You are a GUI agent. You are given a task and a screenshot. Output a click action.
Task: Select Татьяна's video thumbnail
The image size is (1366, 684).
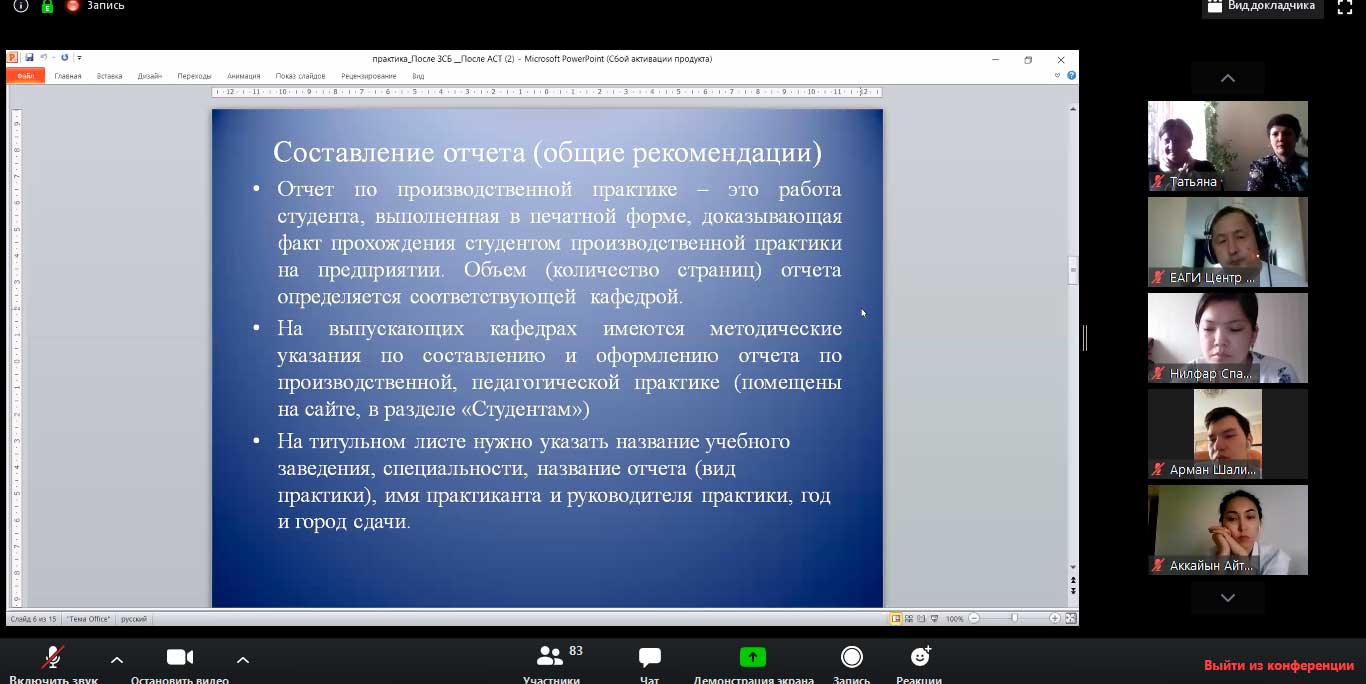1227,146
